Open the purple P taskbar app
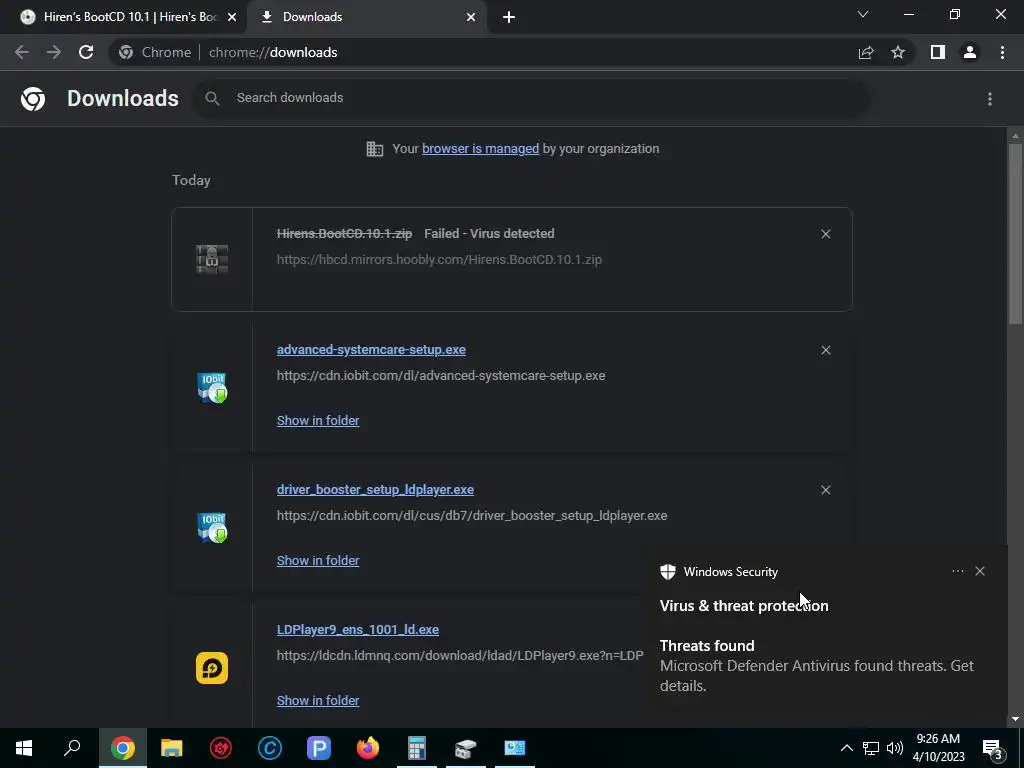Screen dimensions: 1024x768 click(319, 748)
